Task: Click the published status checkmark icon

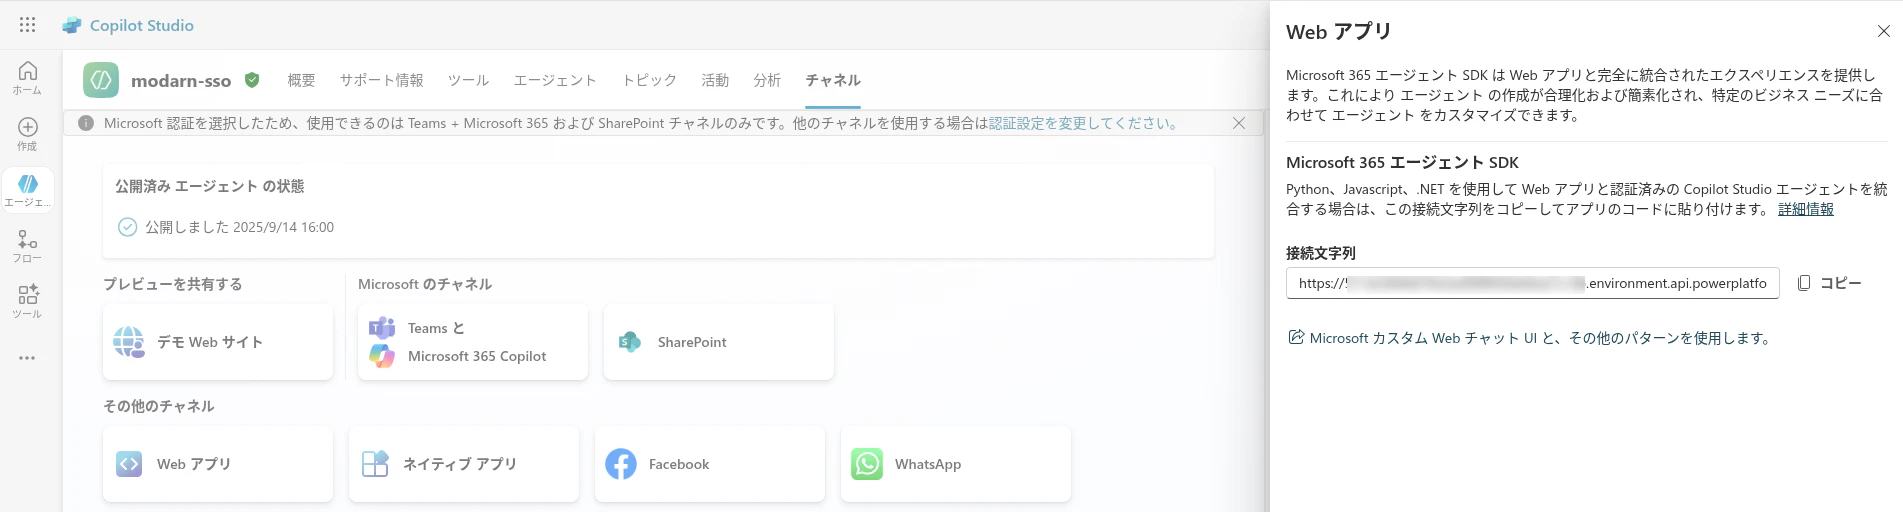Action: coord(128,227)
